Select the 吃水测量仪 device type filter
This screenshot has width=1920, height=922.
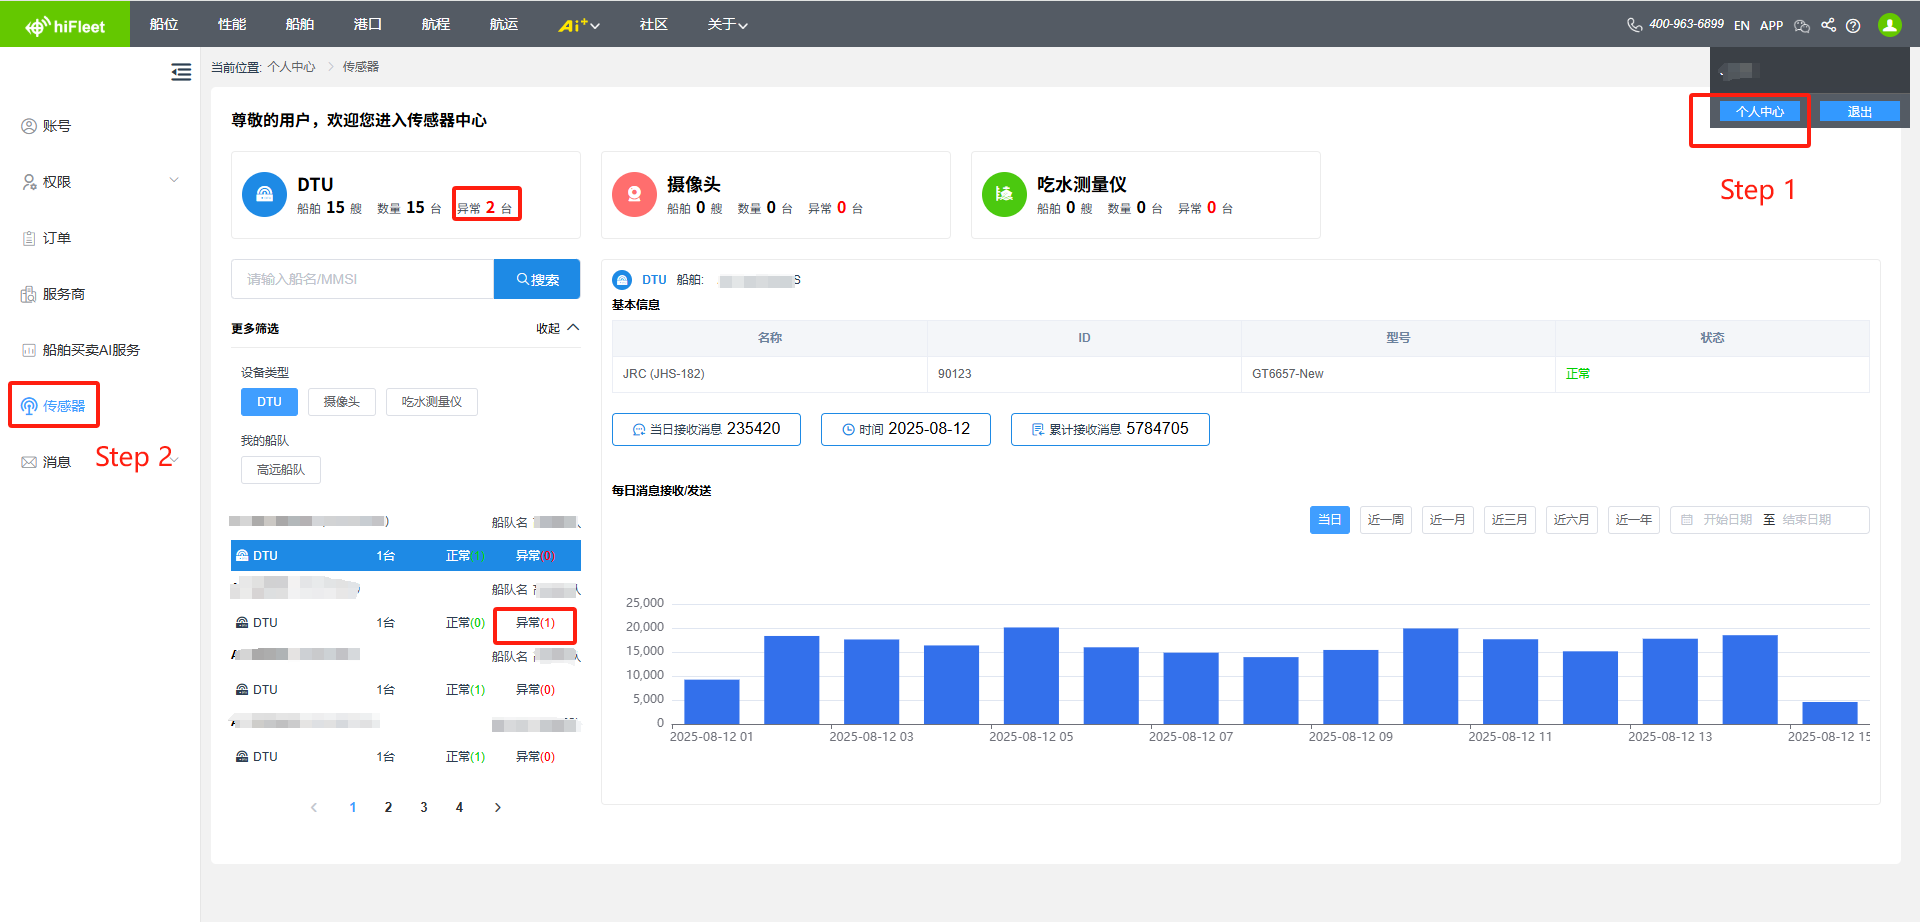(432, 402)
